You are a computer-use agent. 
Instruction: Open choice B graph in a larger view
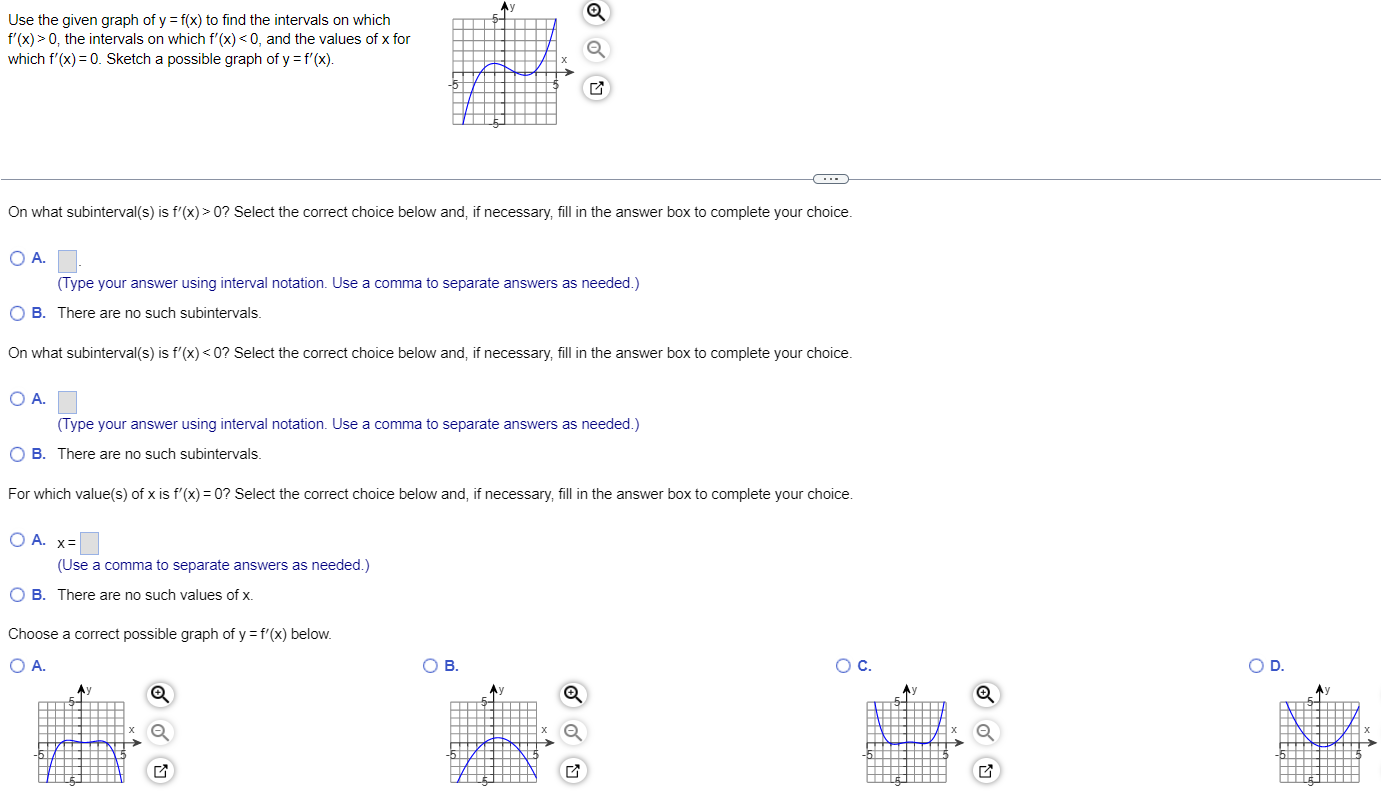(573, 770)
